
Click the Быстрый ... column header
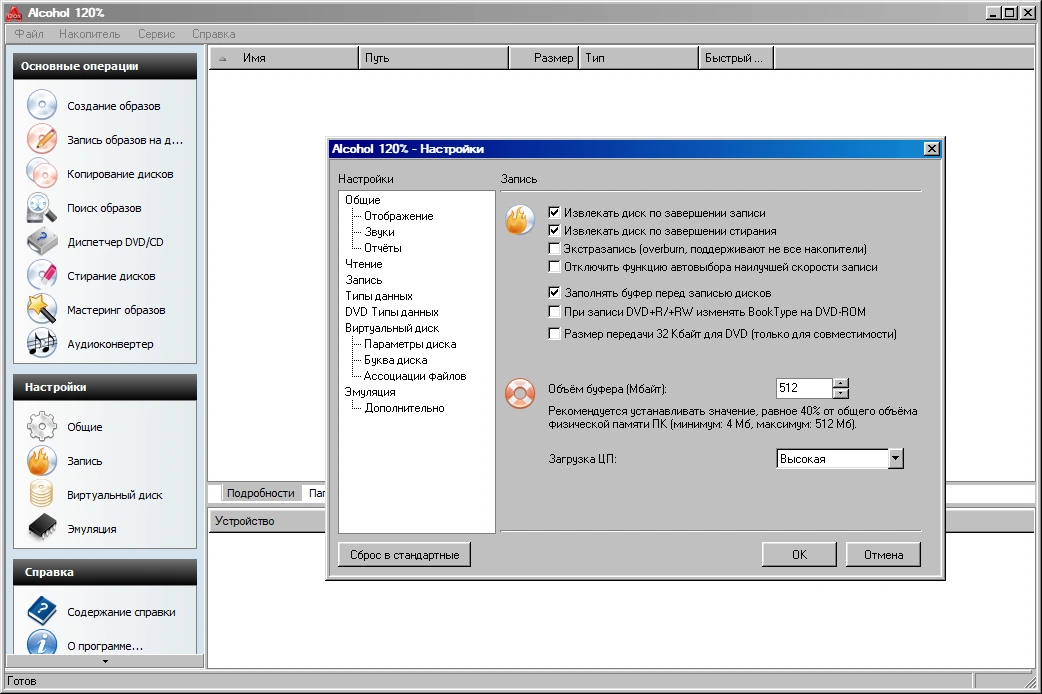(x=736, y=58)
